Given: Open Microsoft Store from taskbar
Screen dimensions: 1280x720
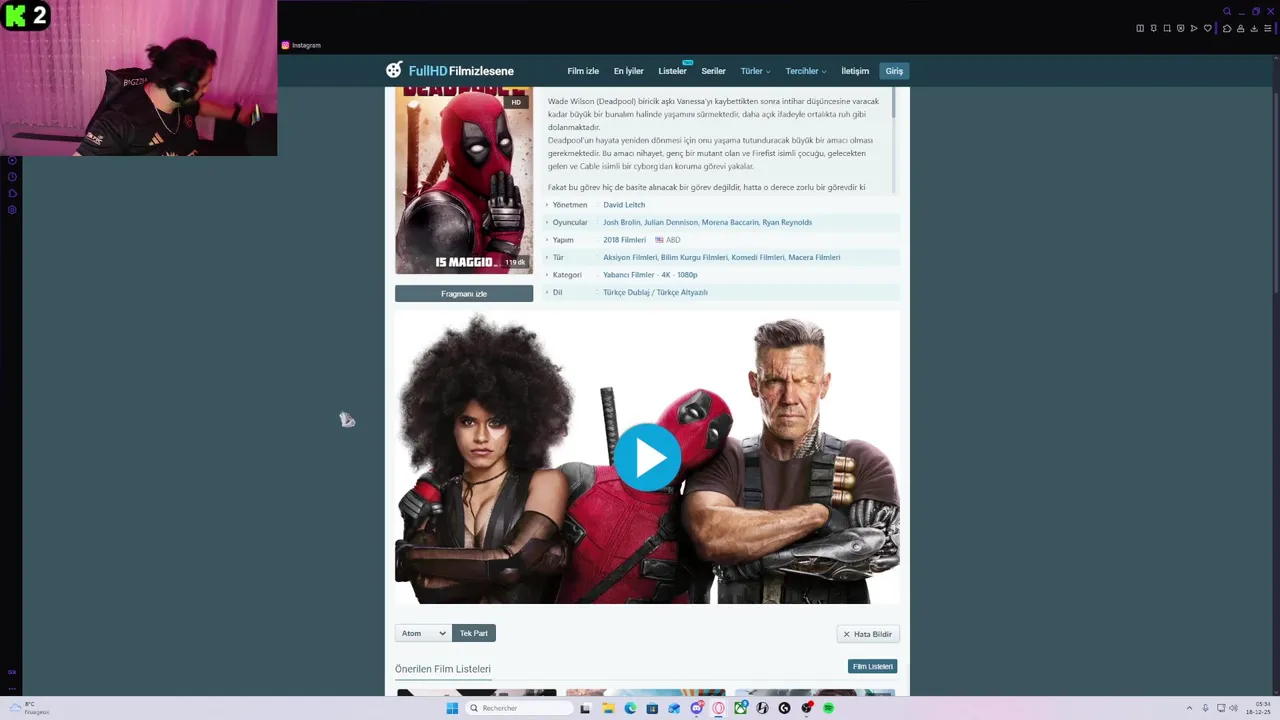Looking at the screenshot, I should tap(652, 708).
